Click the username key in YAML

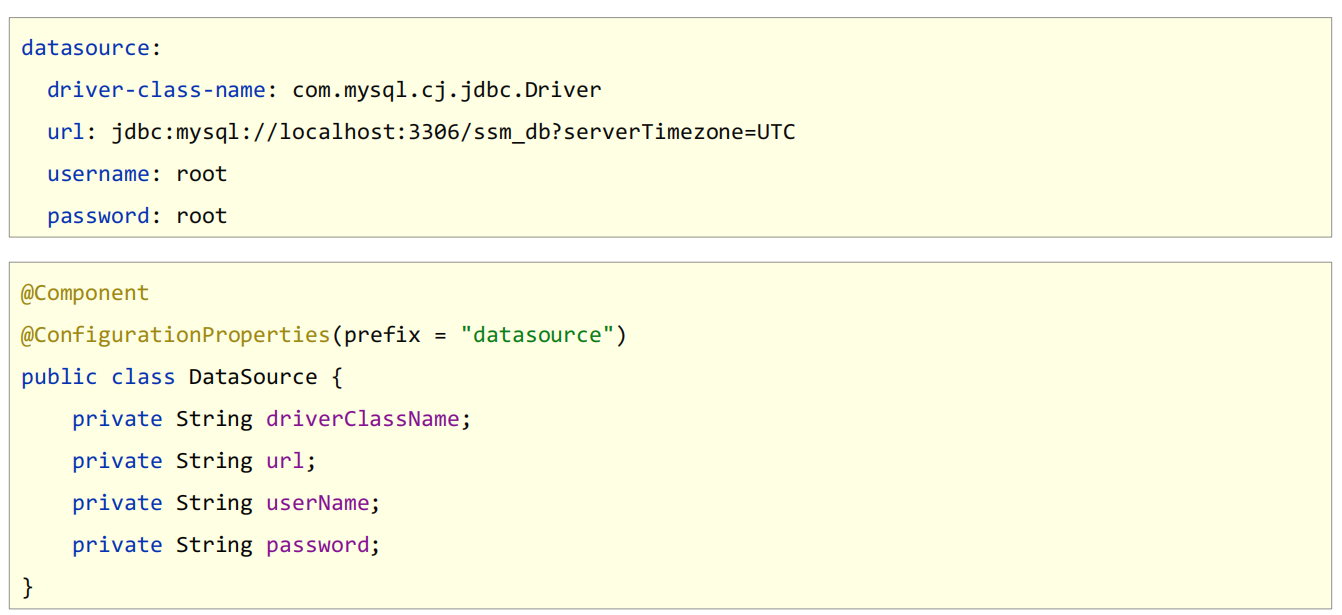click(98, 174)
